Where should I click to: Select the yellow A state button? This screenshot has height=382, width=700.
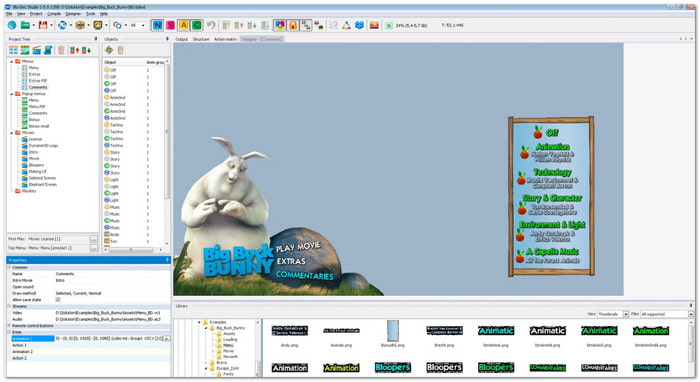click(x=183, y=25)
